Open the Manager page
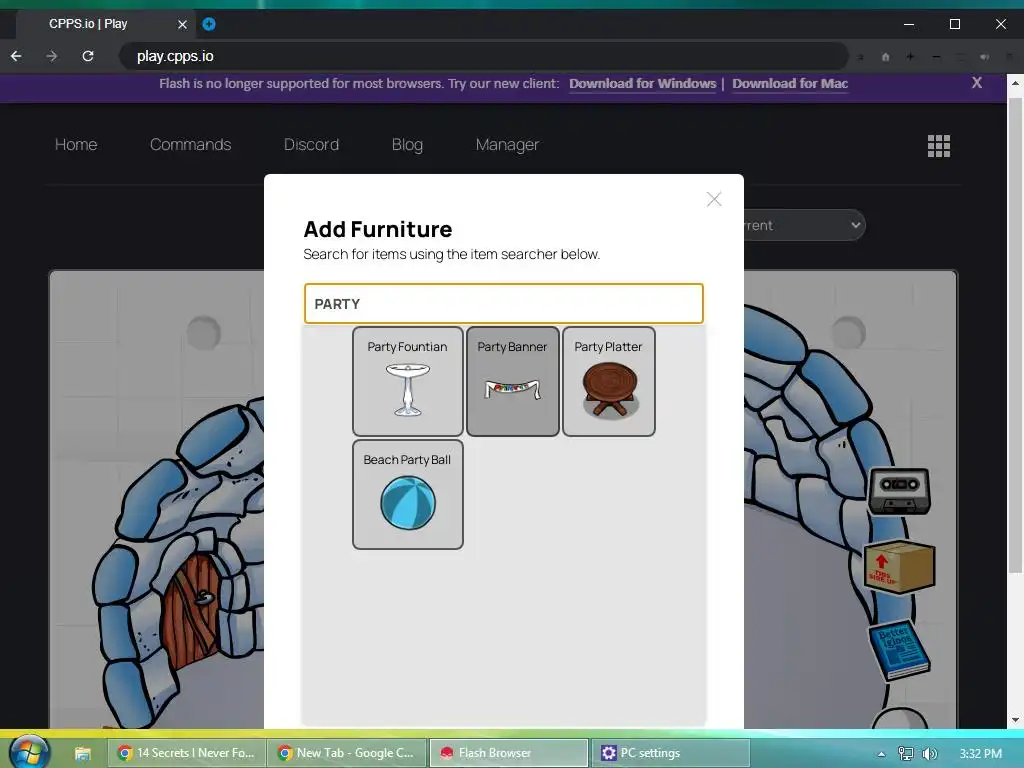Image resolution: width=1024 pixels, height=768 pixels. pos(507,144)
